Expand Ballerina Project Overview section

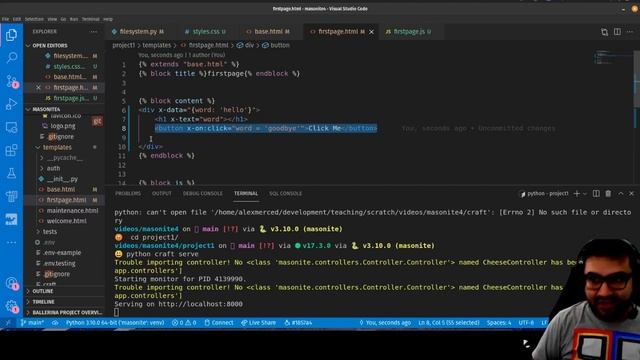(67, 312)
